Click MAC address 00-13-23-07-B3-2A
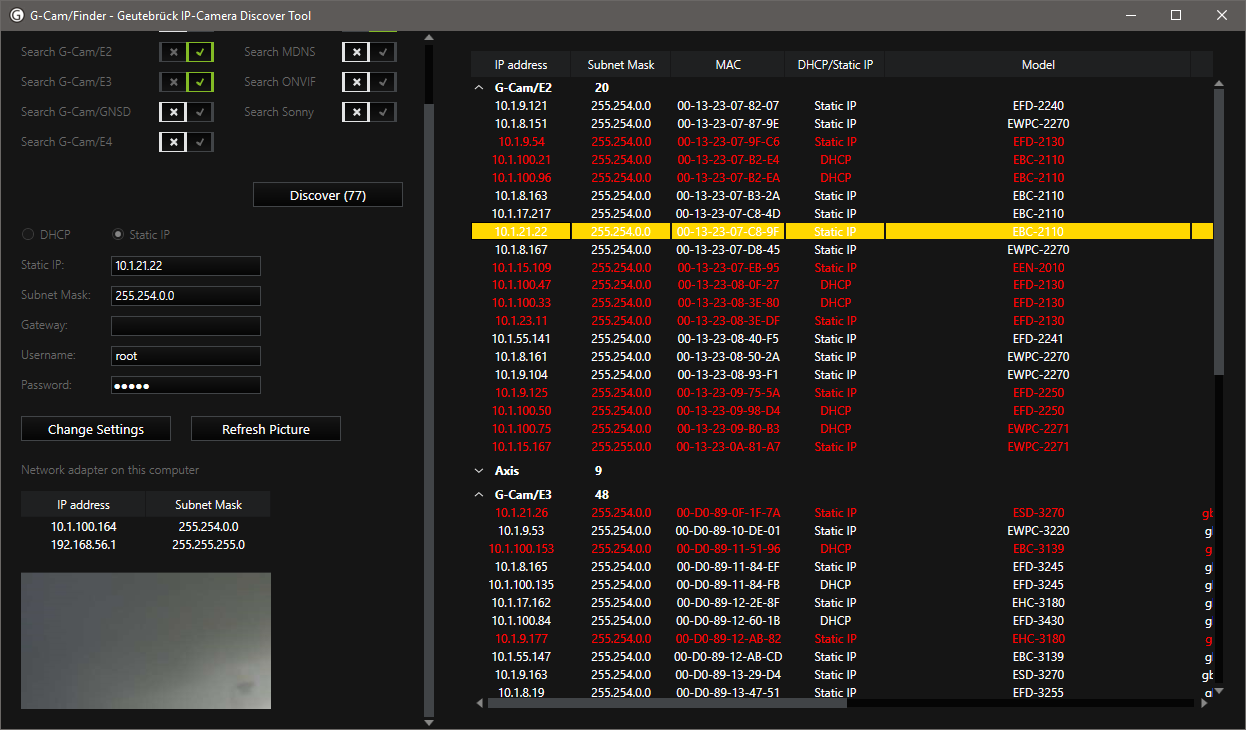Viewport: 1246px width, 730px height. coord(728,196)
